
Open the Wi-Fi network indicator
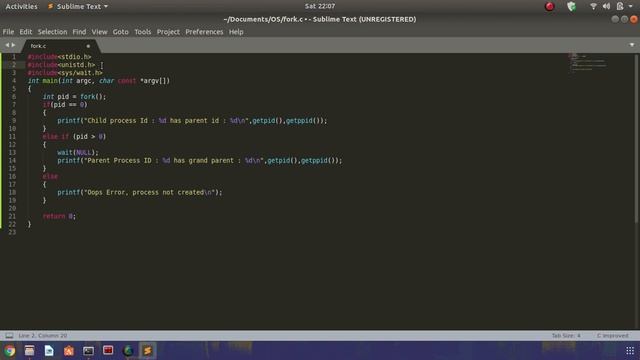click(593, 6)
